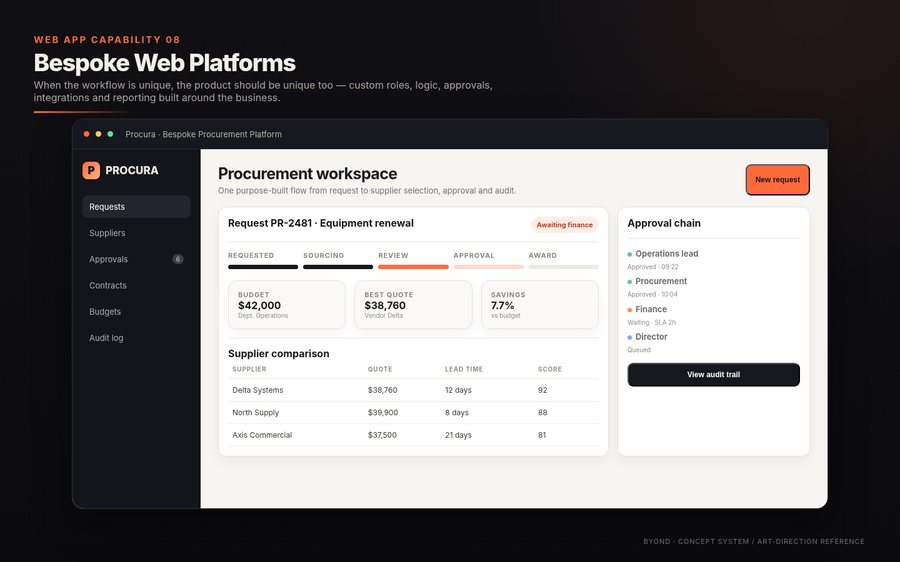Sort by the Lead Time column header

click(x=464, y=369)
